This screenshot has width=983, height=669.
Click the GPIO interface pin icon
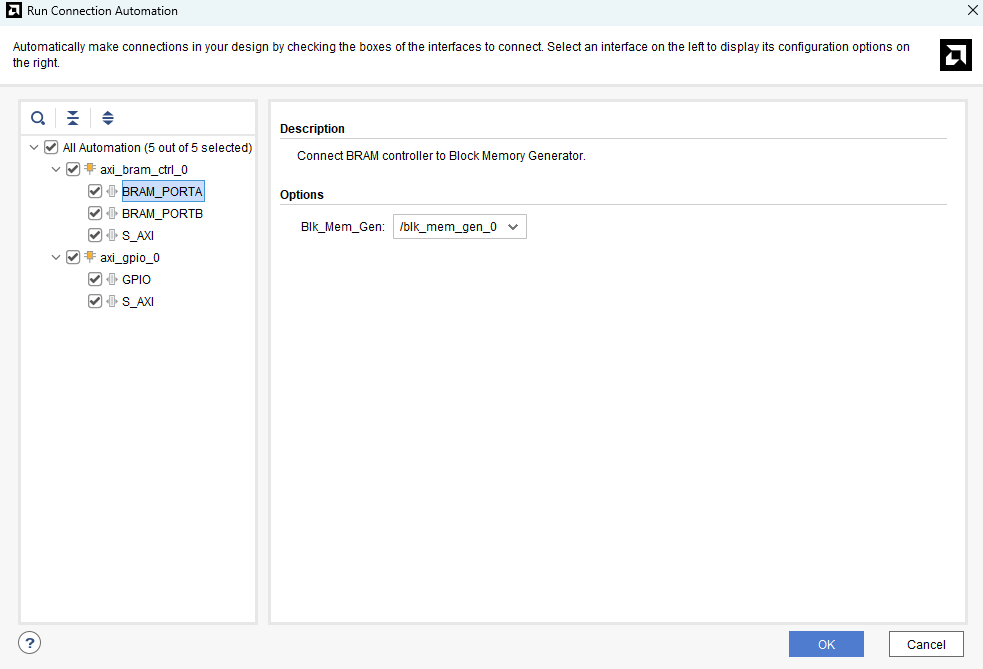point(112,280)
